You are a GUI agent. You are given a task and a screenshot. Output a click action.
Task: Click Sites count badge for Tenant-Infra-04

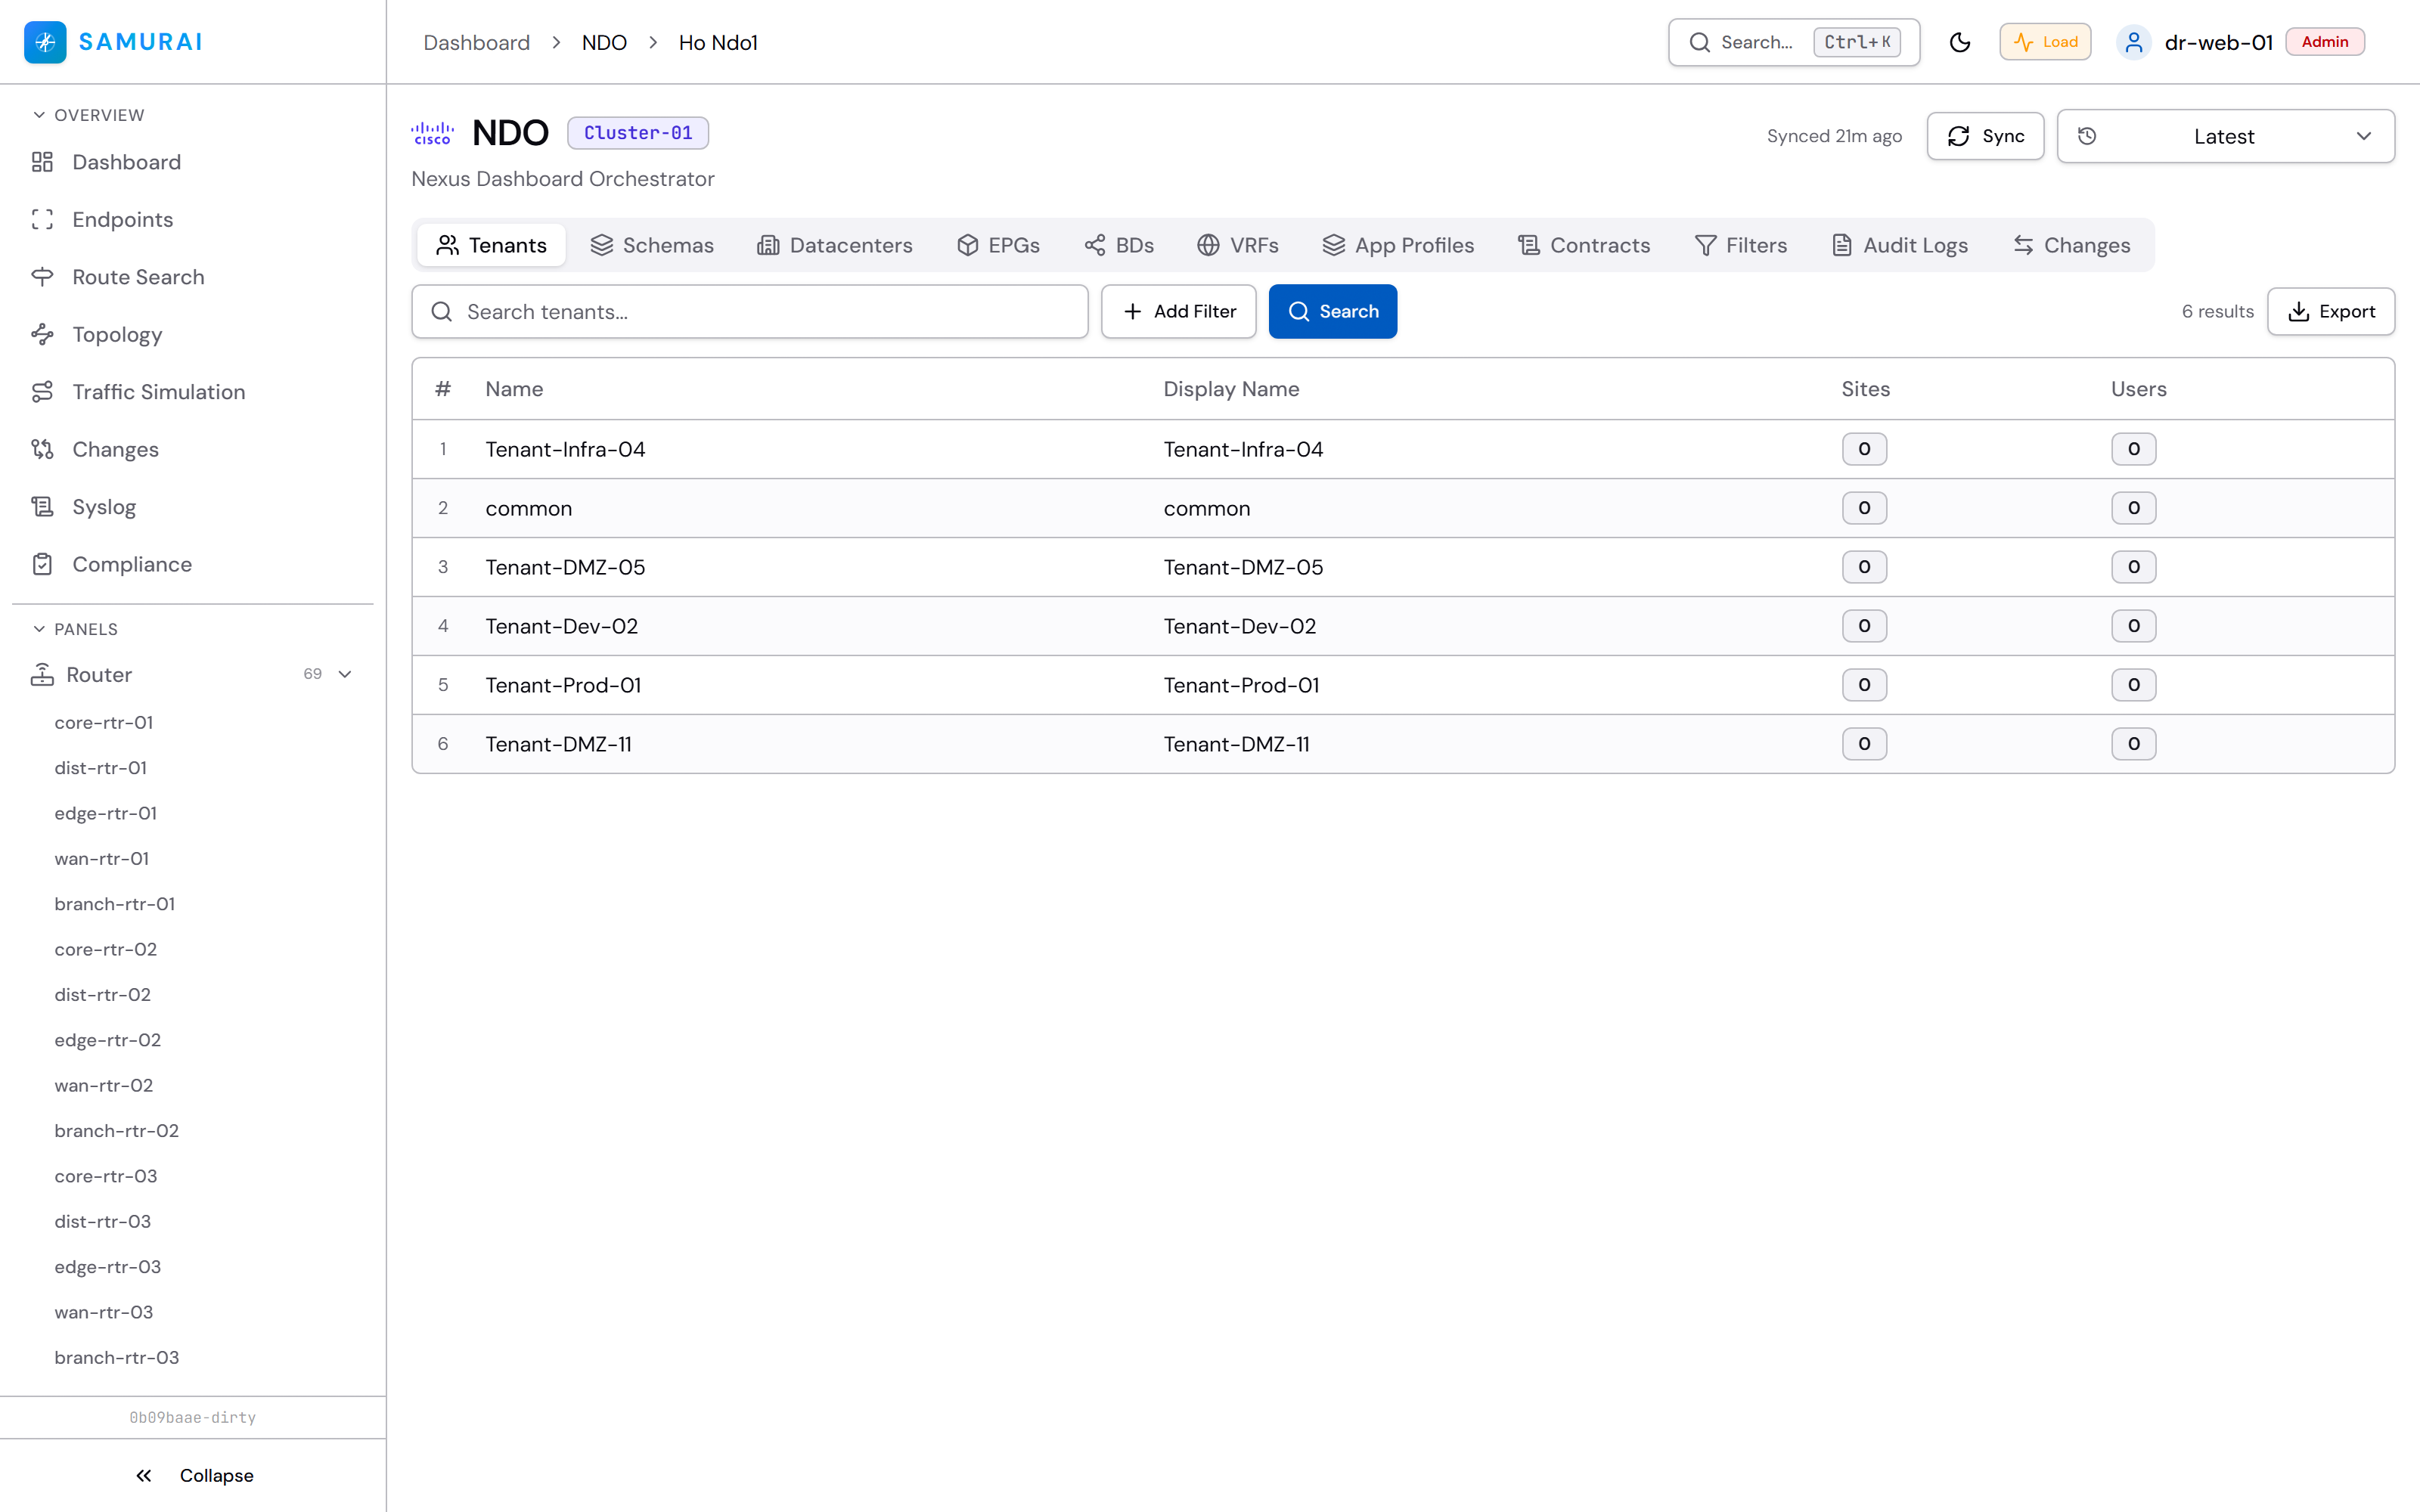pos(1864,449)
